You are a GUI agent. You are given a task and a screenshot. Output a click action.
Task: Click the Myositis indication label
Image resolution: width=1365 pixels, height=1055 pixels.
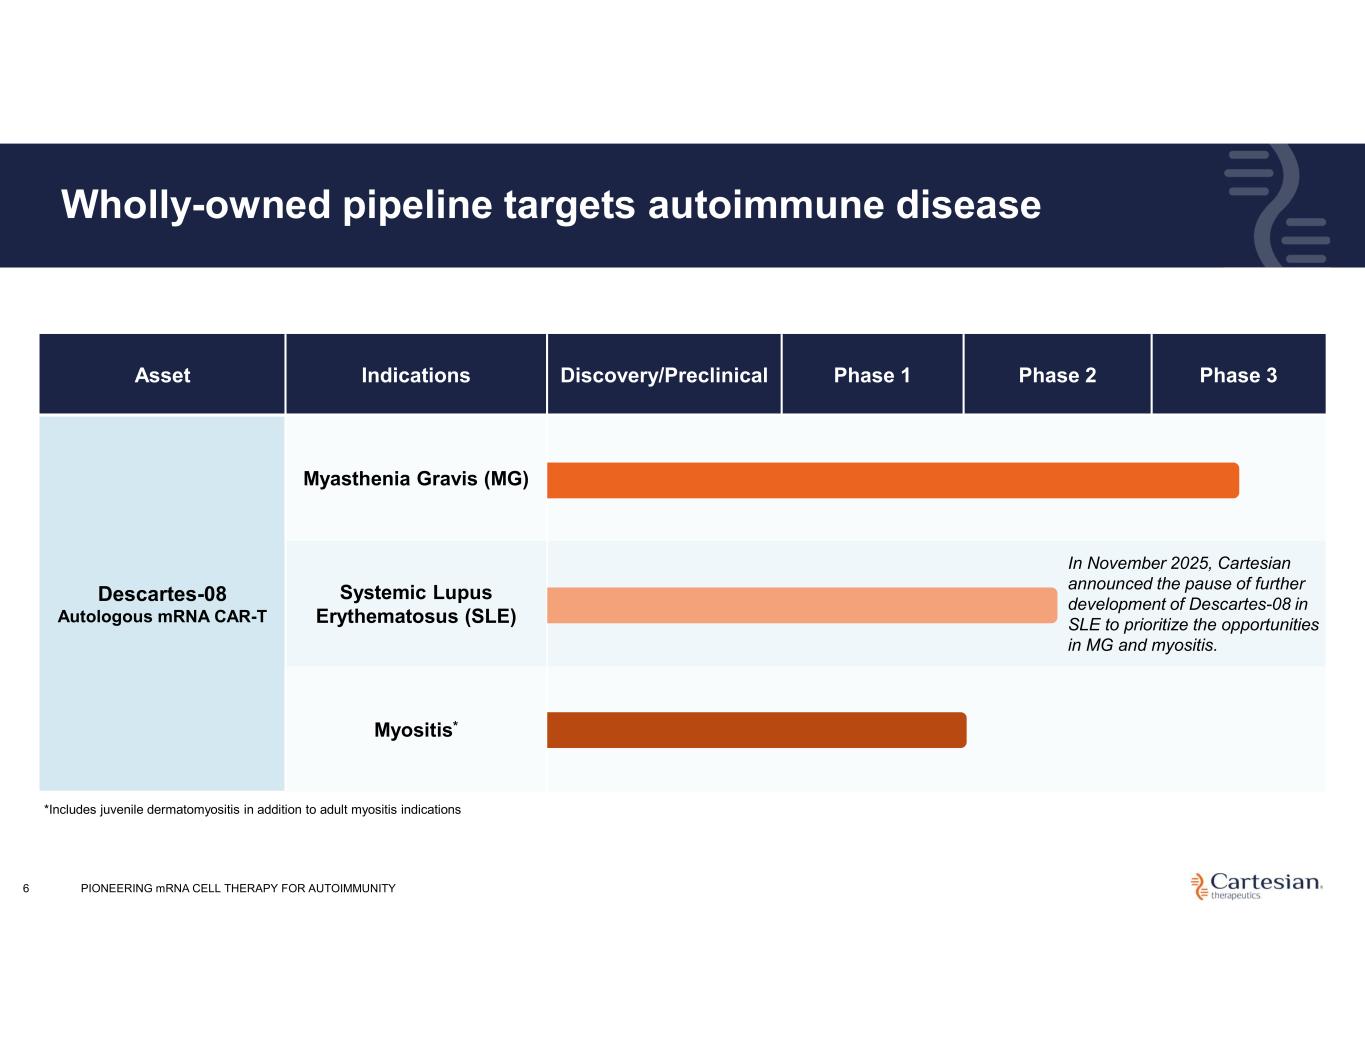[414, 730]
